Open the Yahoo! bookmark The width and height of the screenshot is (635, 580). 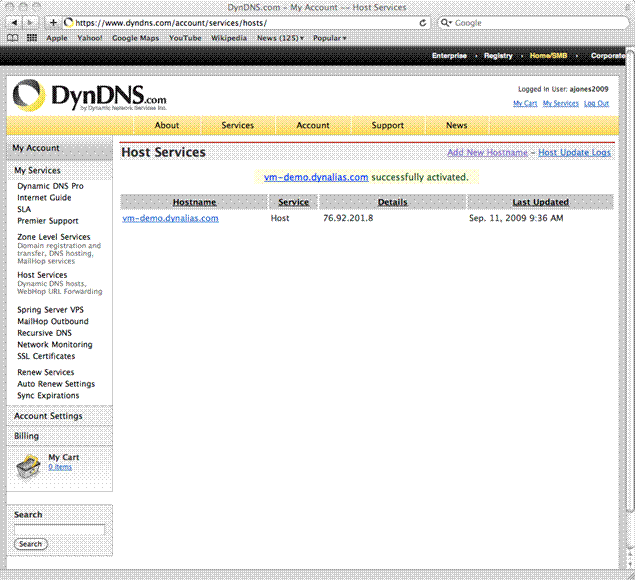[x=90, y=38]
